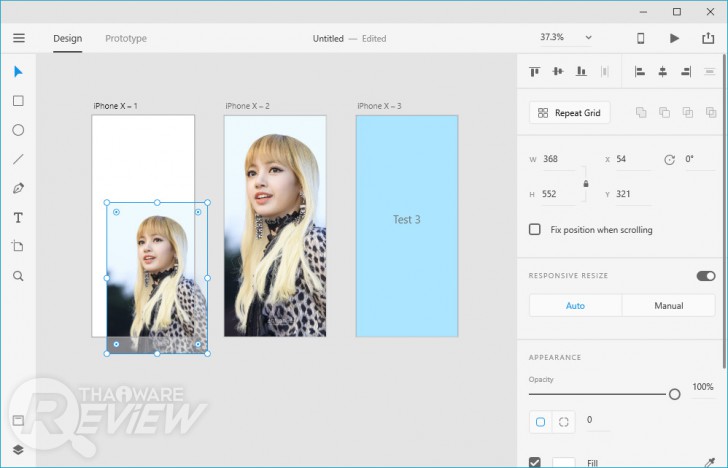Edit the Width field showing 368

click(559, 159)
